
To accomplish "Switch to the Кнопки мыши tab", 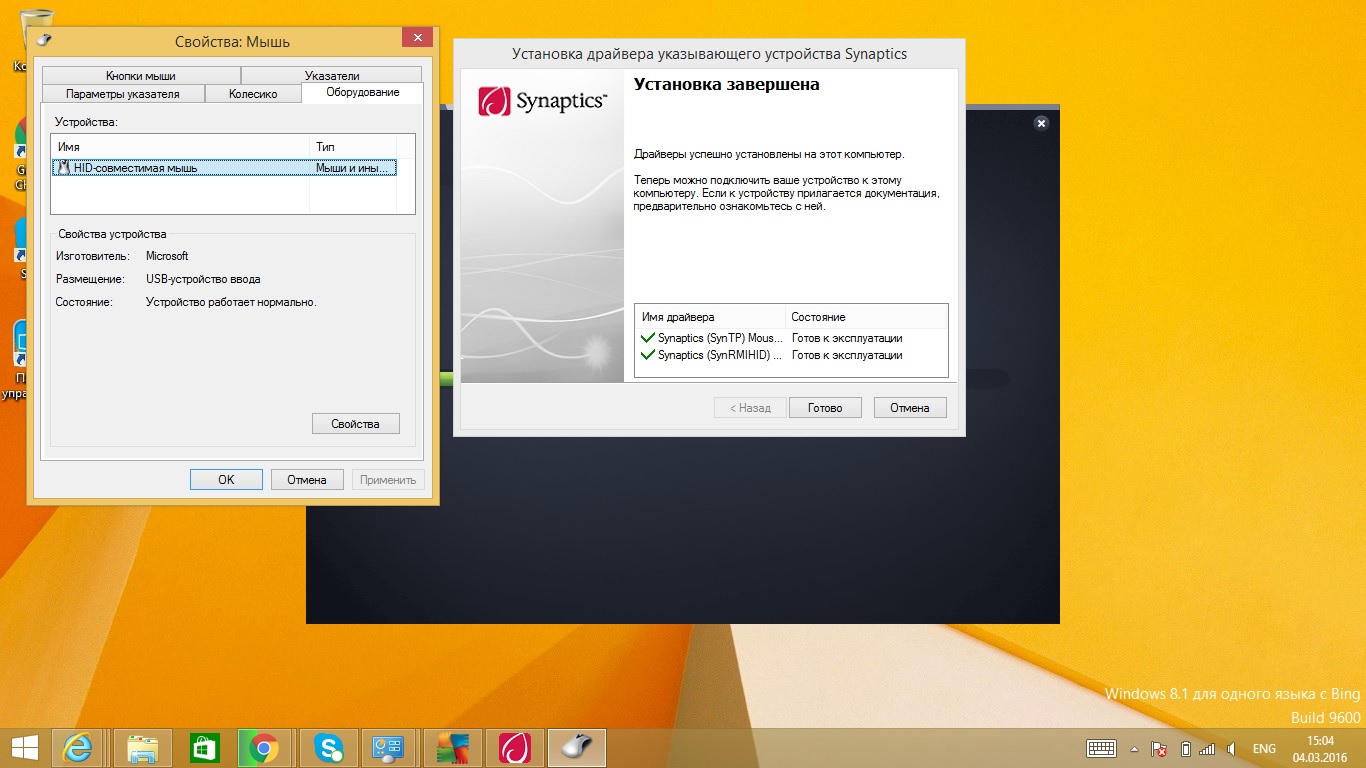I will (x=141, y=76).
